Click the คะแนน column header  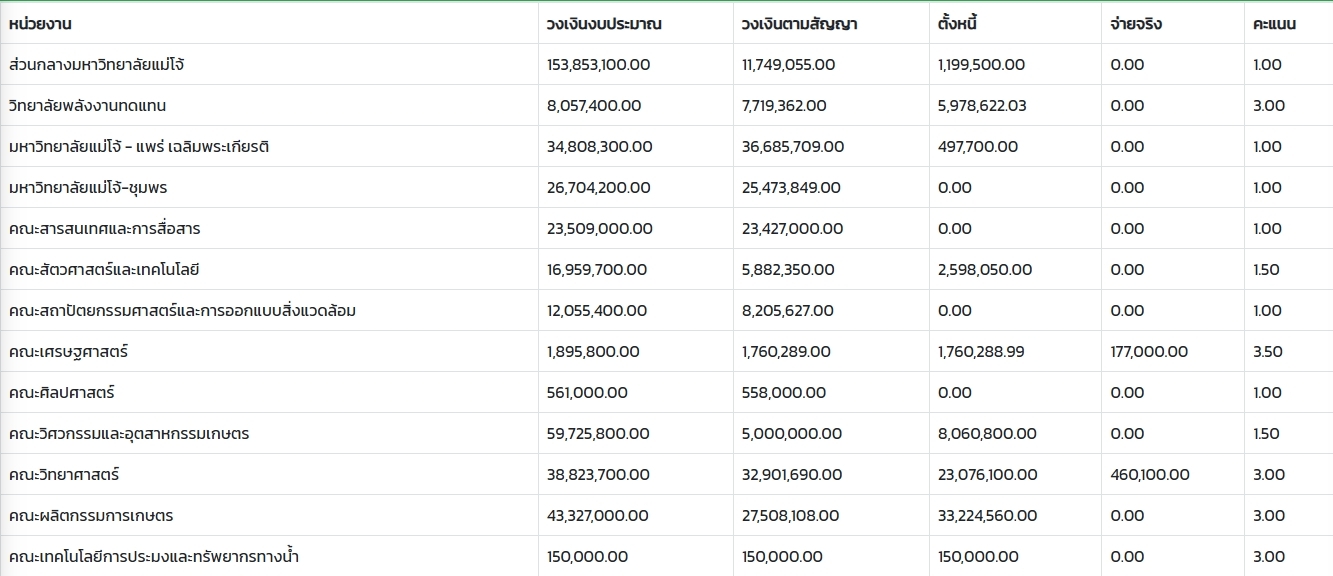pos(1274,24)
